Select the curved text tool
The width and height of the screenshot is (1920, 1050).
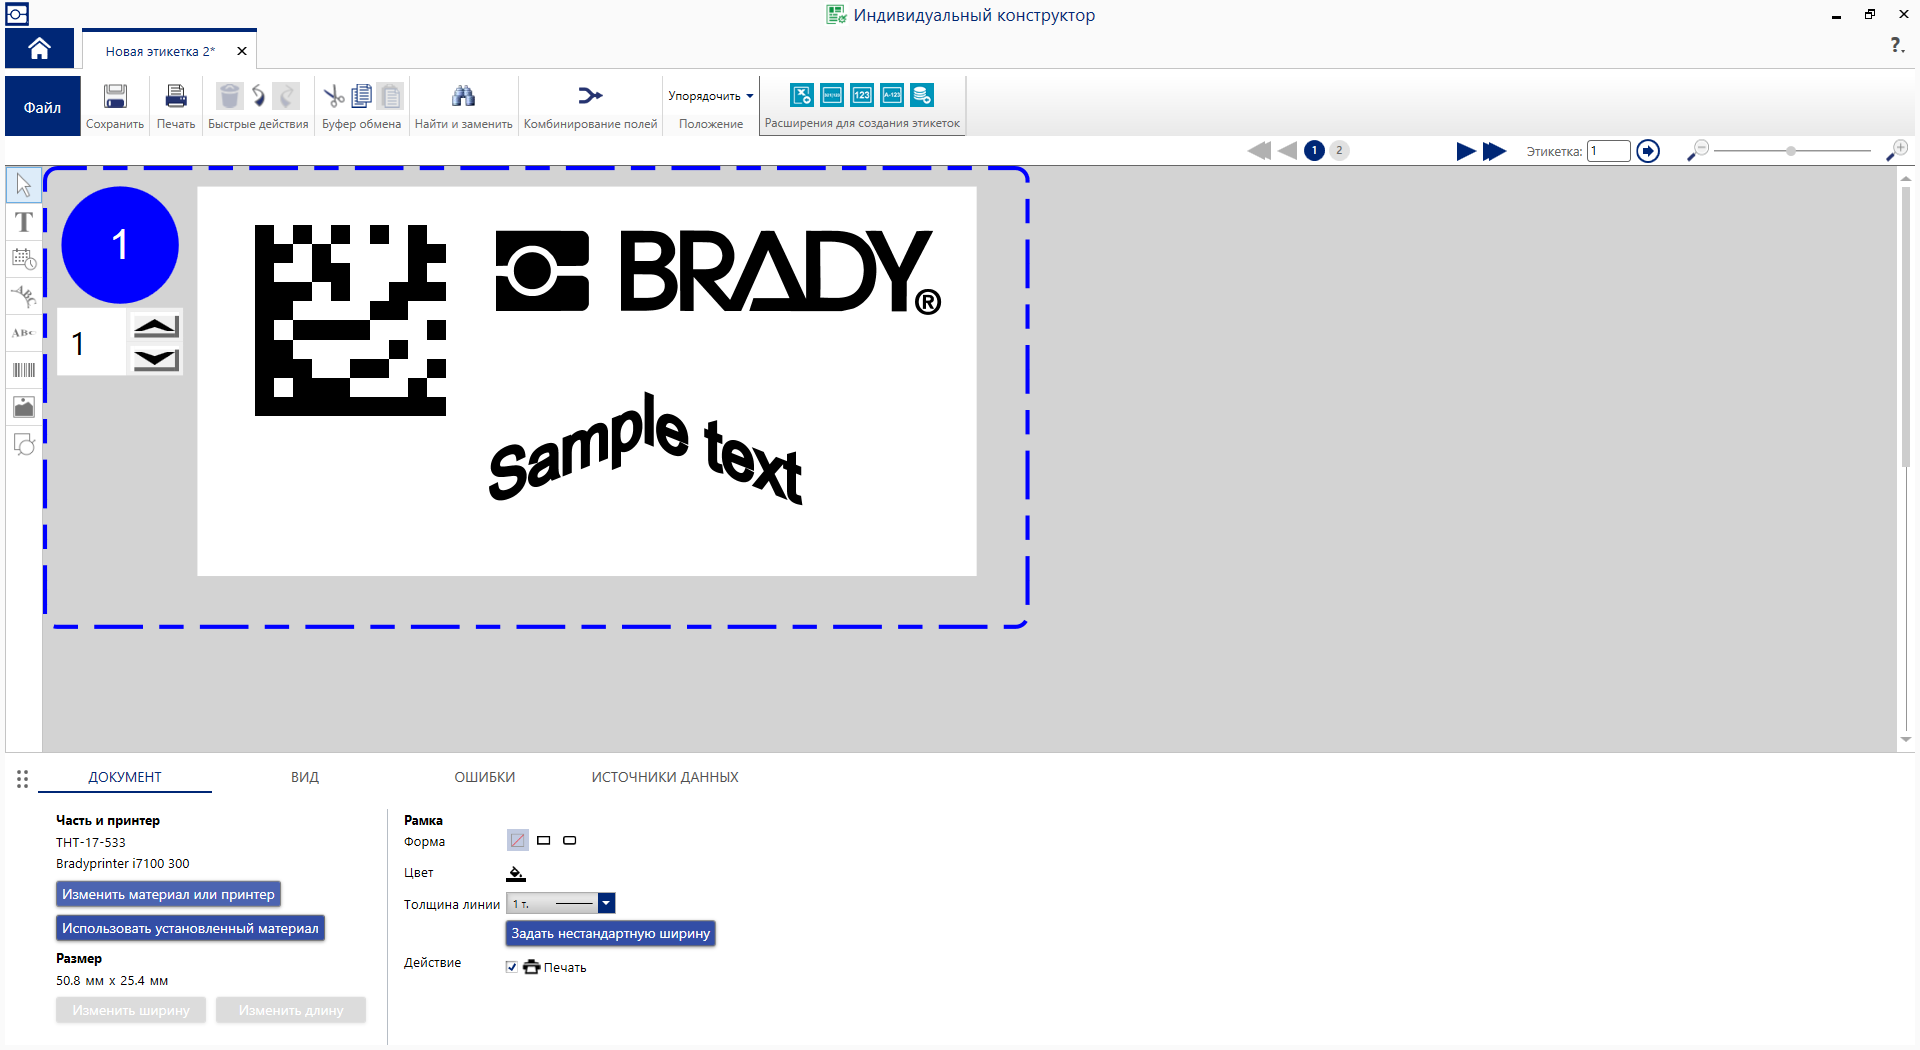pos(23,296)
